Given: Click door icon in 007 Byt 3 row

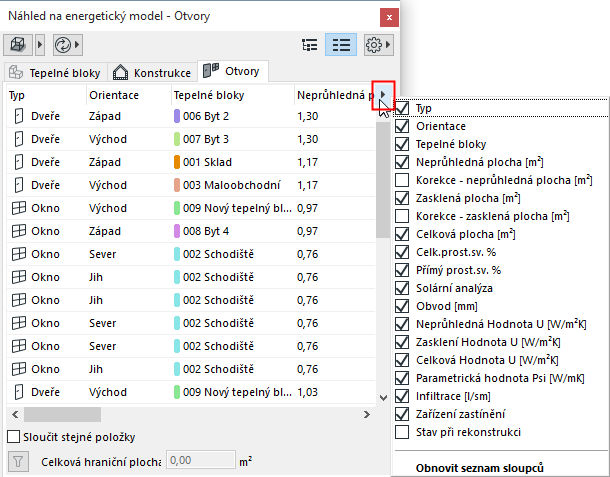Looking at the screenshot, I should [19, 139].
